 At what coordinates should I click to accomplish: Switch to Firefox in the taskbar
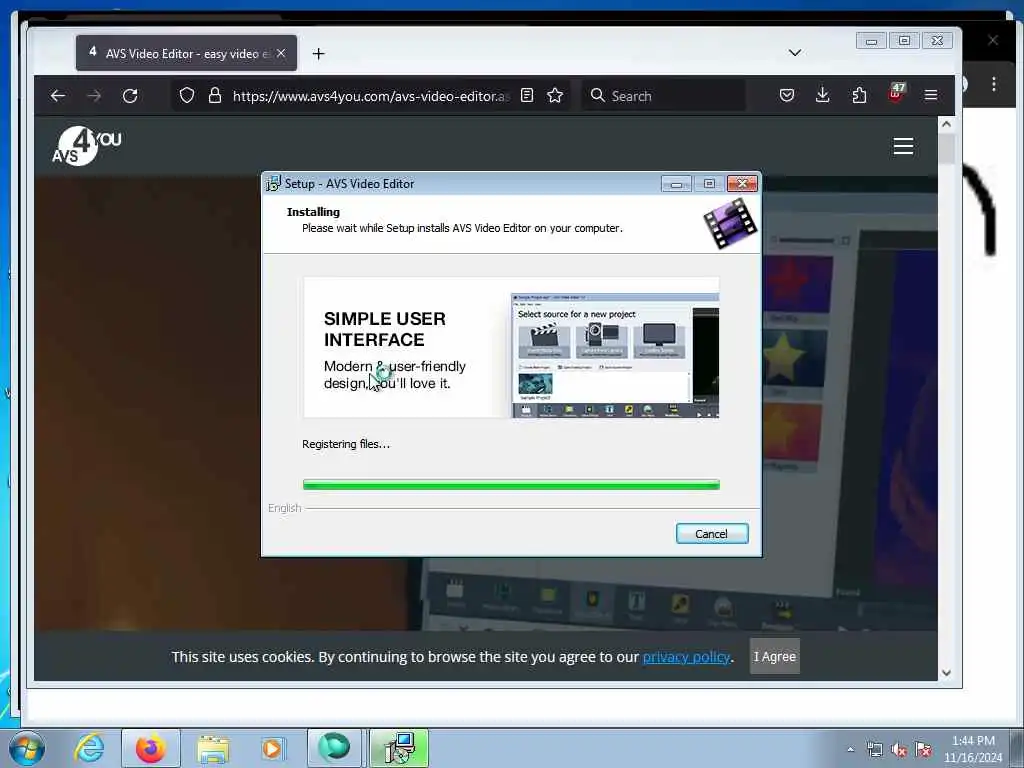click(151, 748)
